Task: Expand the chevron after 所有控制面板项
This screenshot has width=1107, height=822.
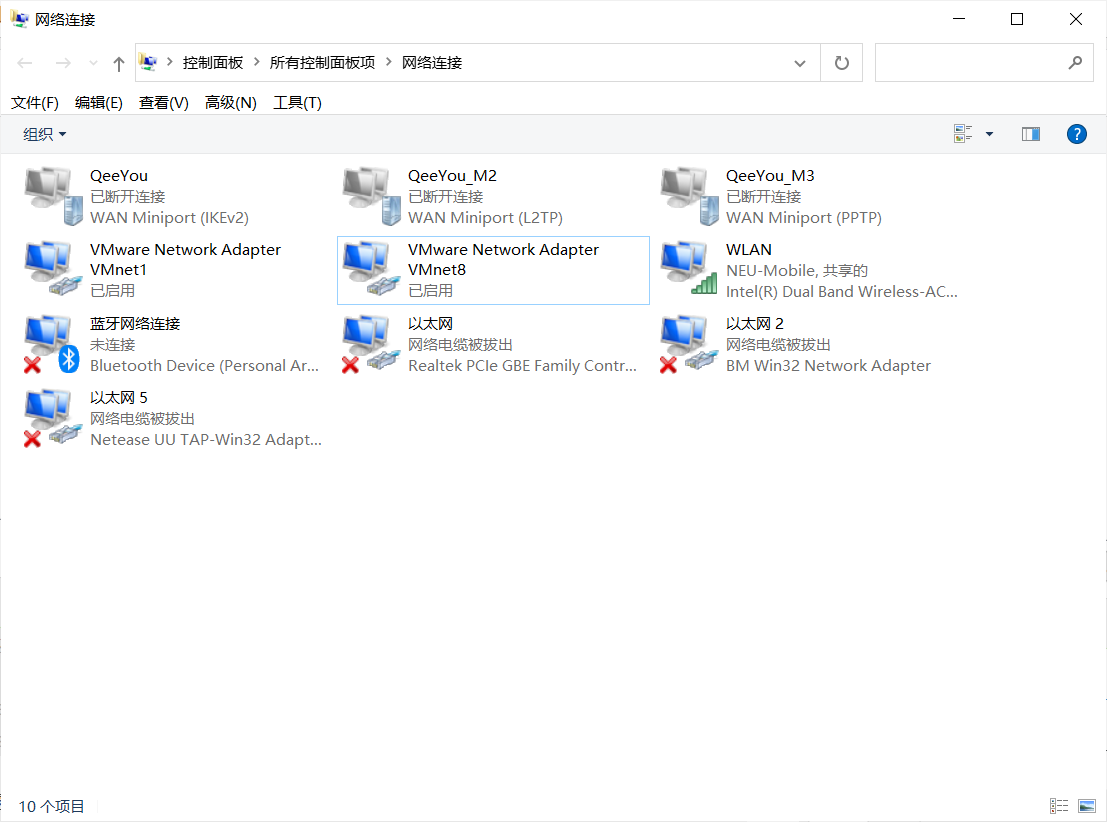Action: click(388, 62)
